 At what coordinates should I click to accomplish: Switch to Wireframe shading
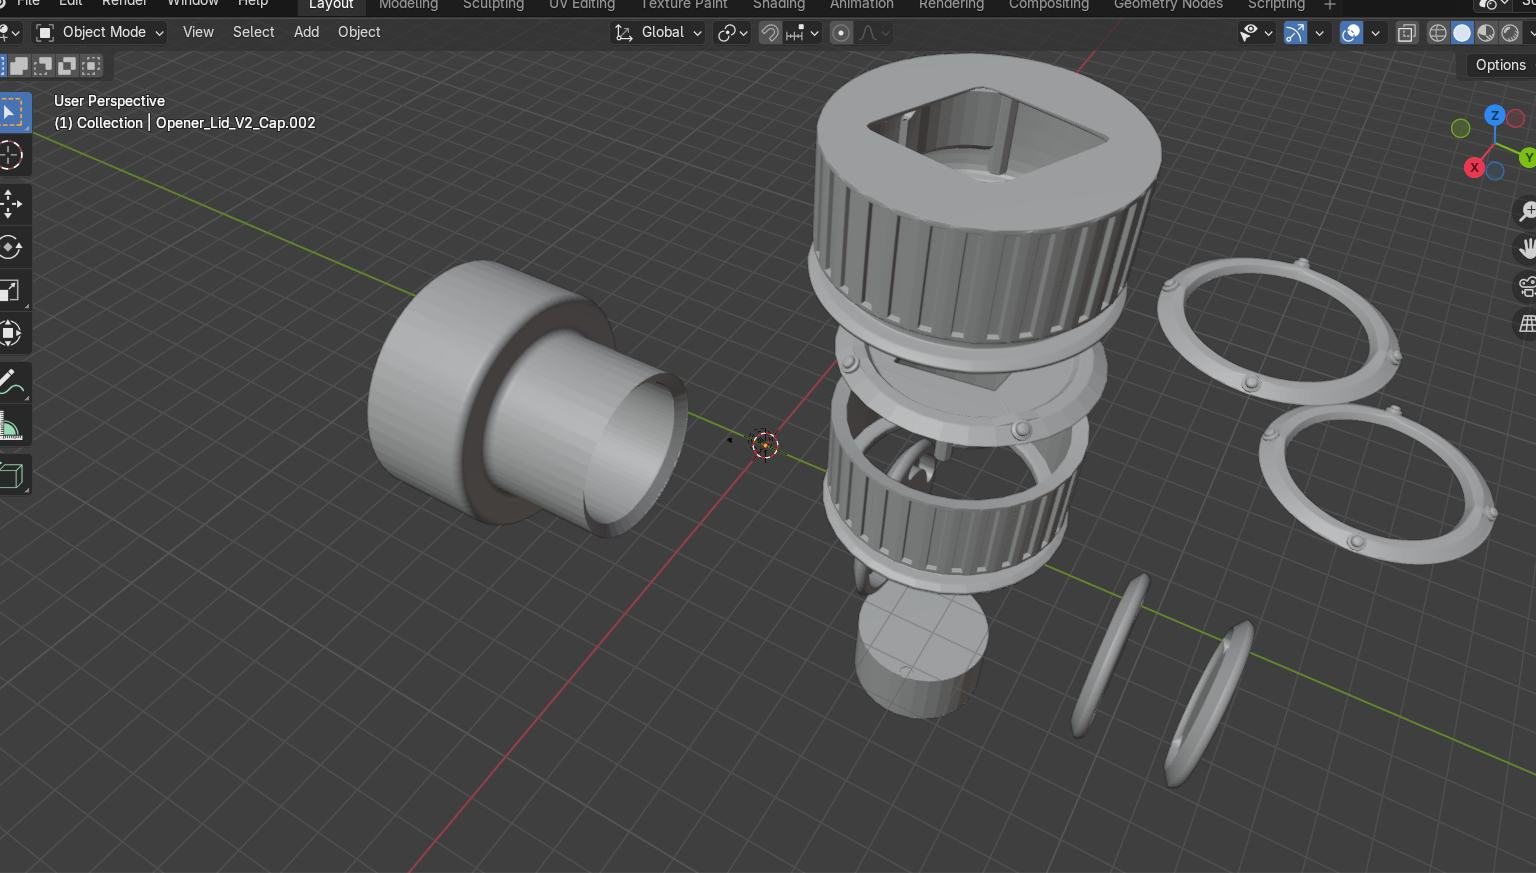pyautogui.click(x=1438, y=33)
